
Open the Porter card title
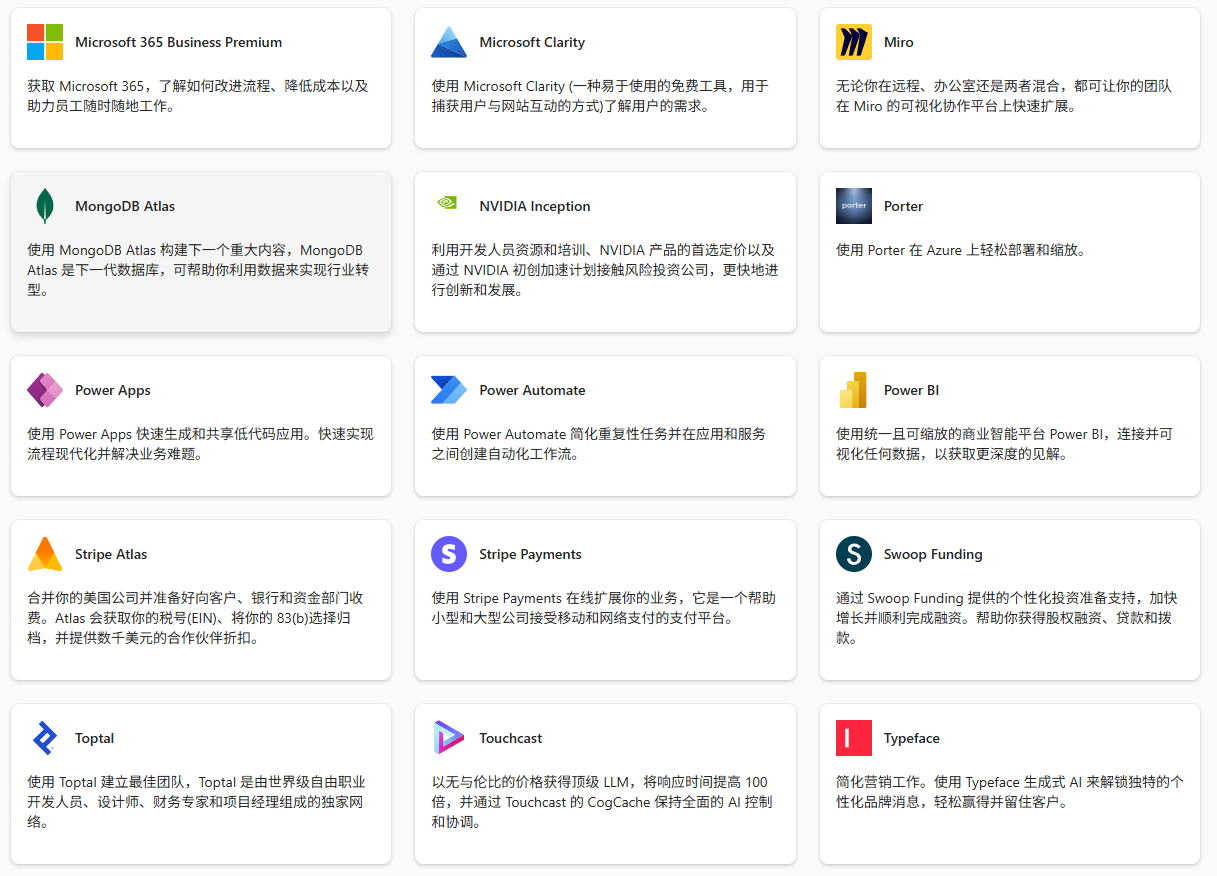(x=903, y=206)
